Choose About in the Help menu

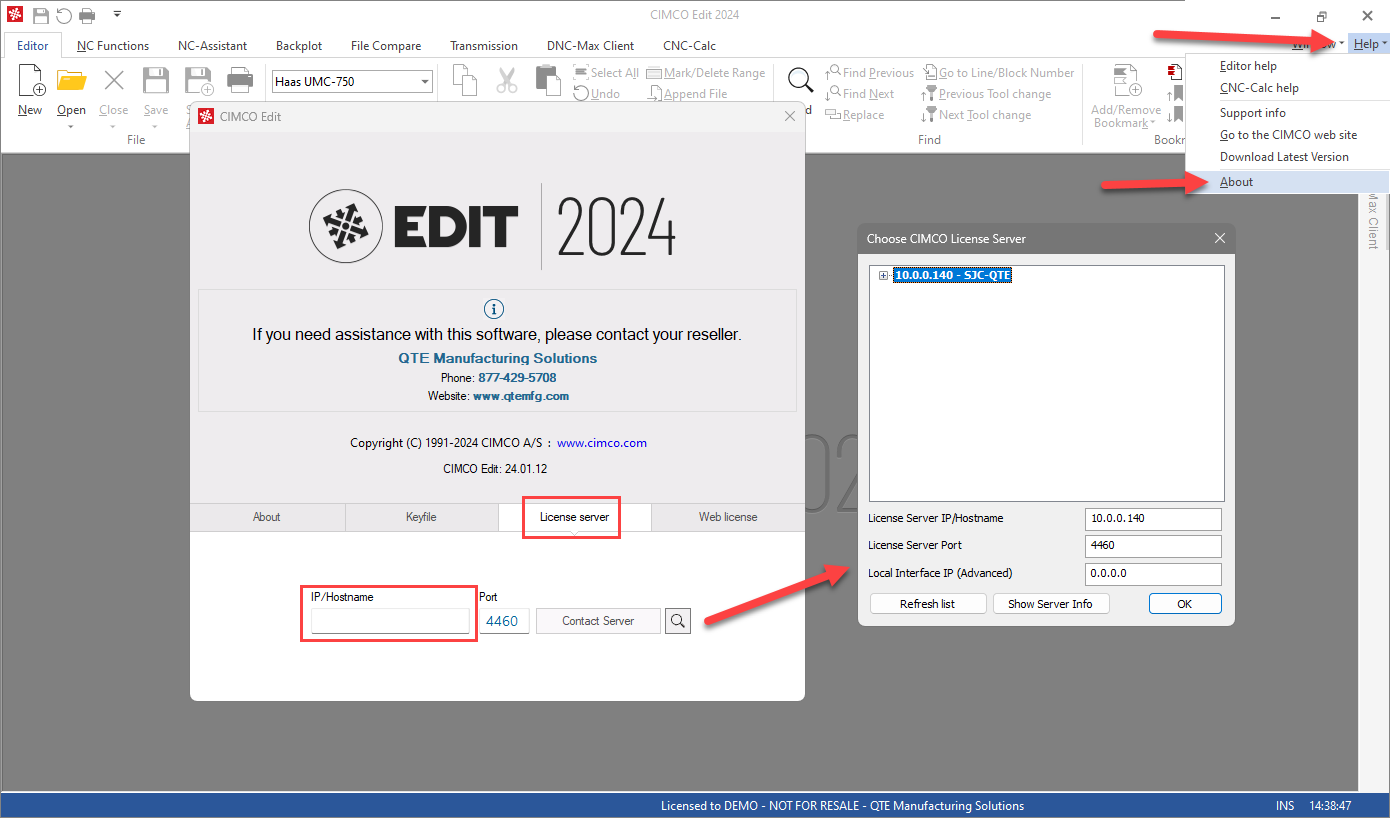(1287, 182)
